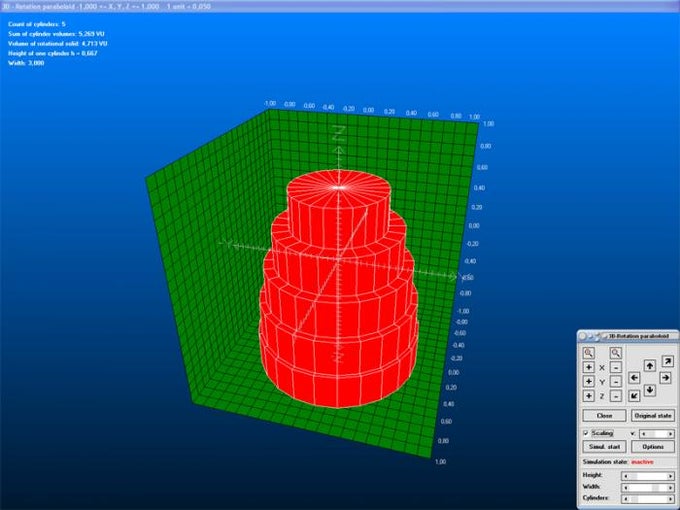The height and width of the screenshot is (510, 680).
Task: Click left arrow of Height scrollbar
Action: click(625, 476)
